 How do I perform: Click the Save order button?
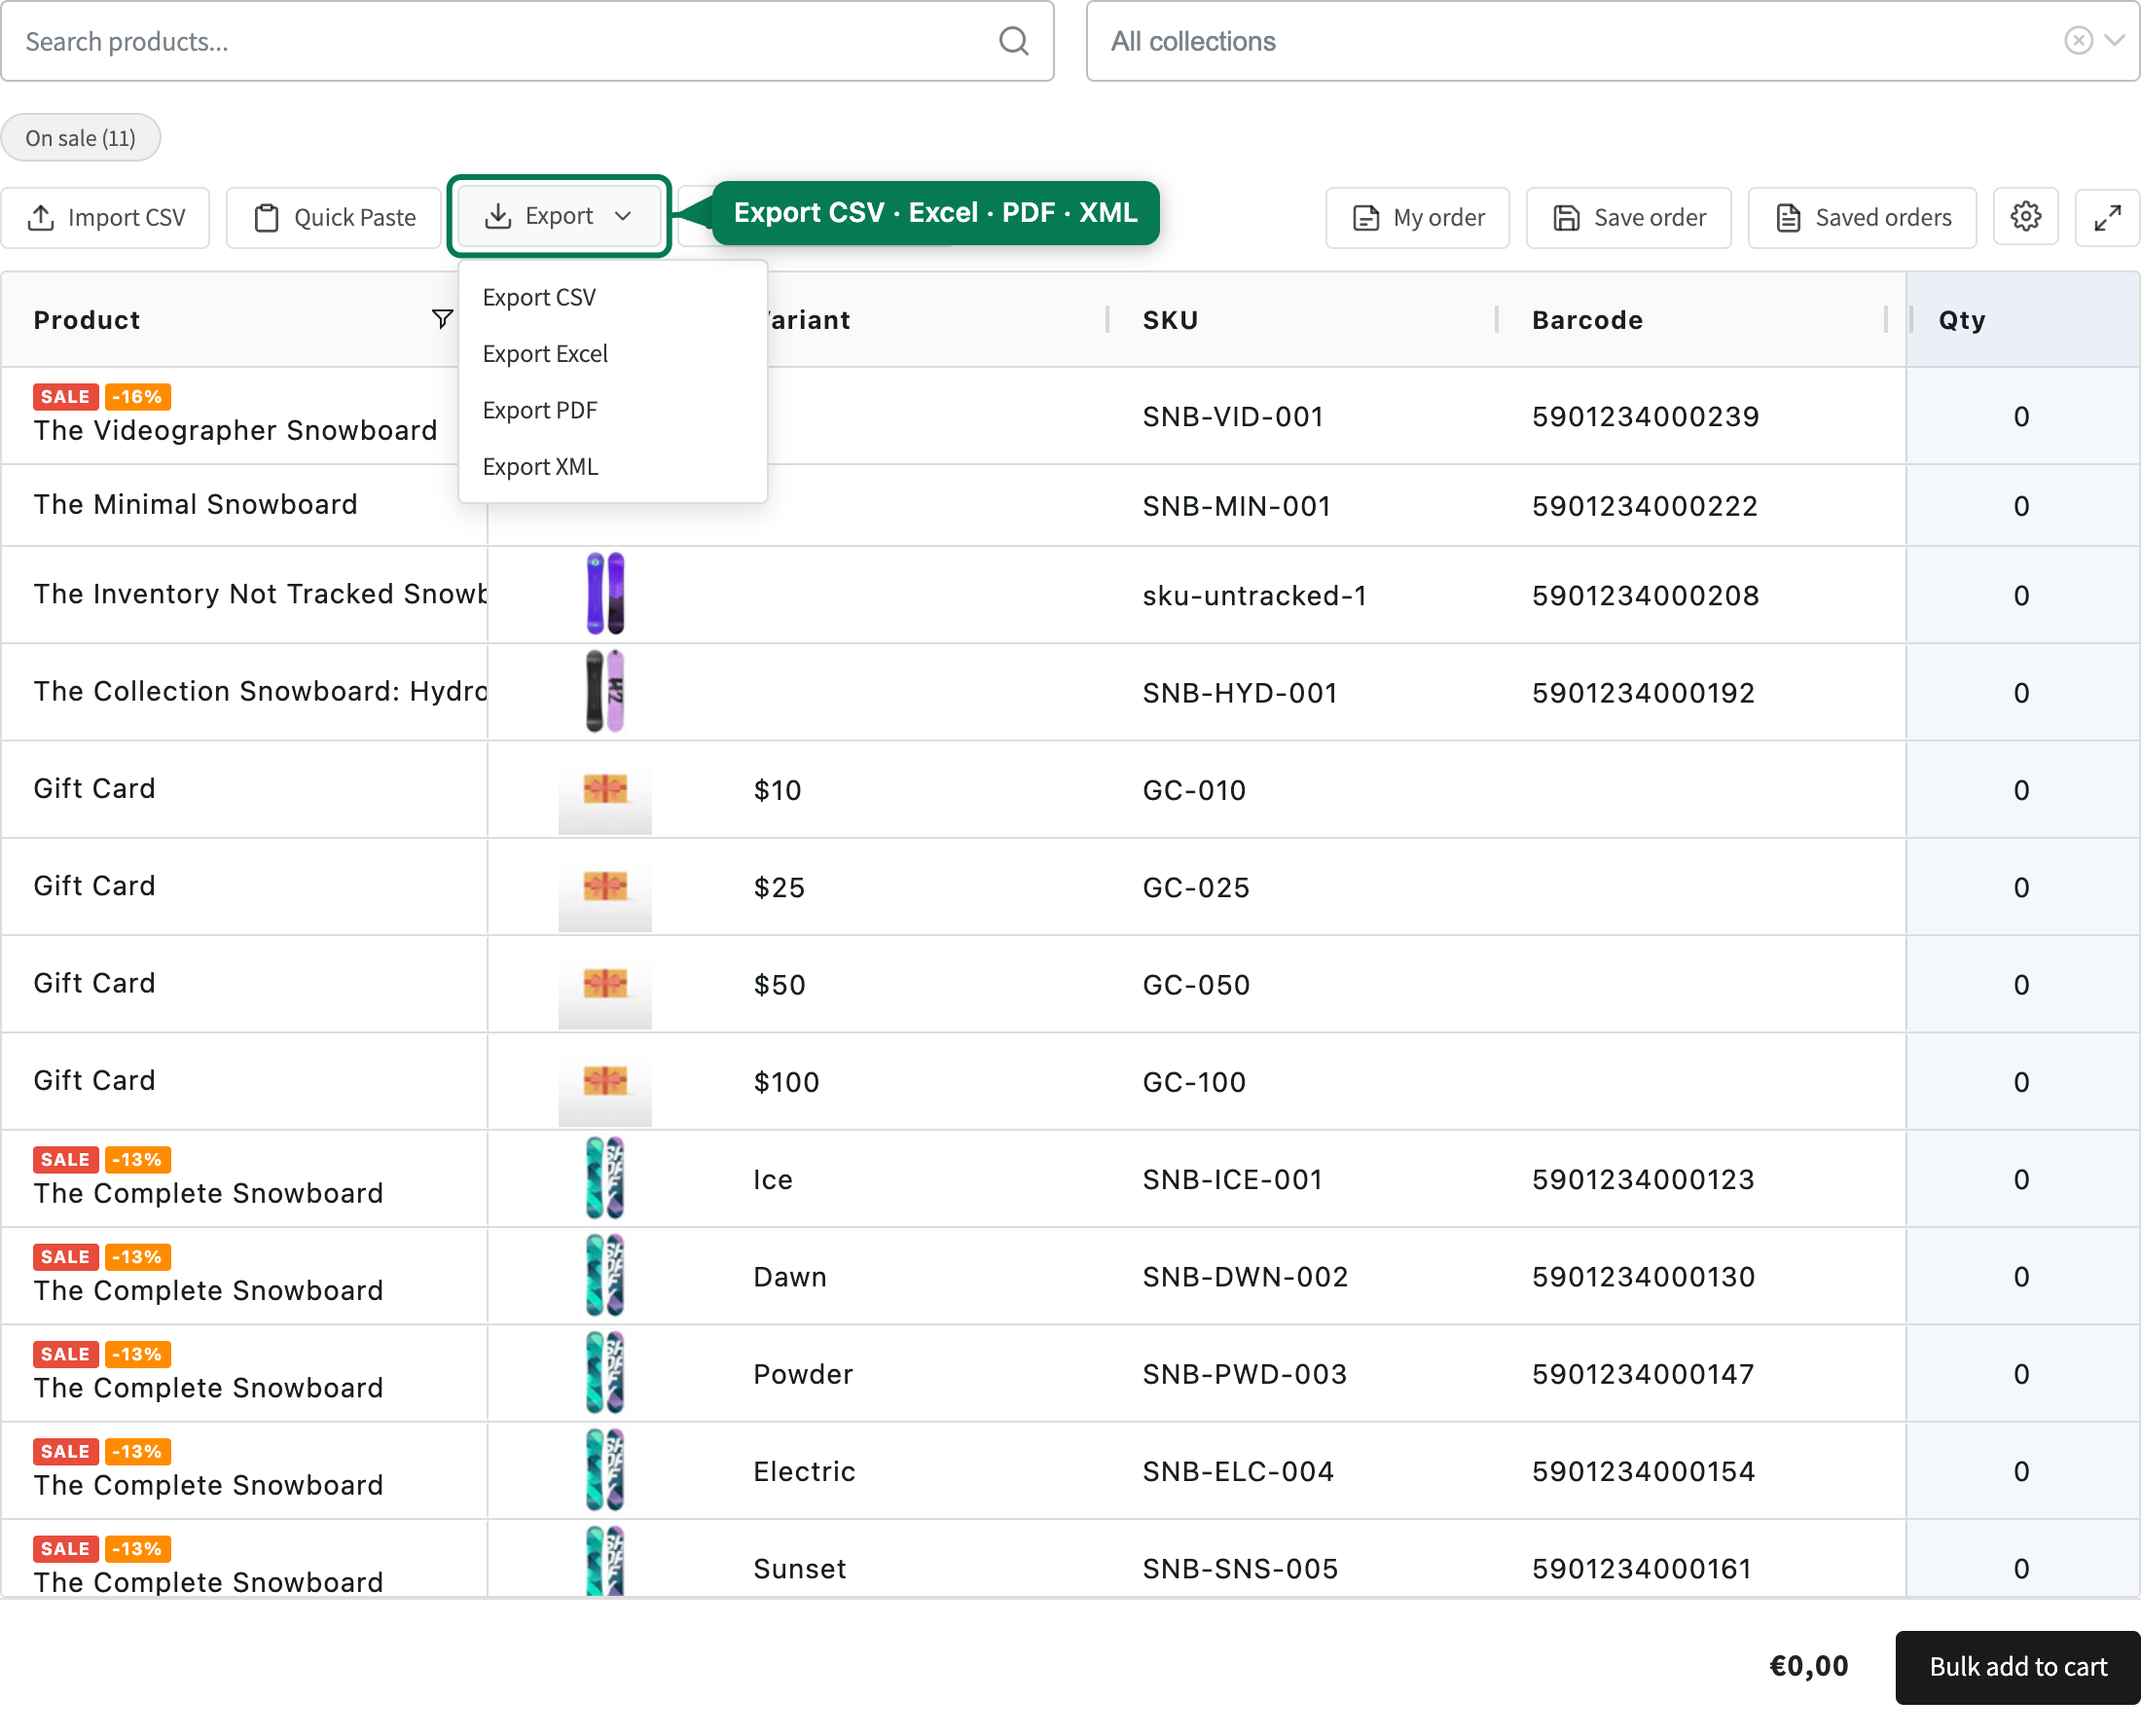1628,217
